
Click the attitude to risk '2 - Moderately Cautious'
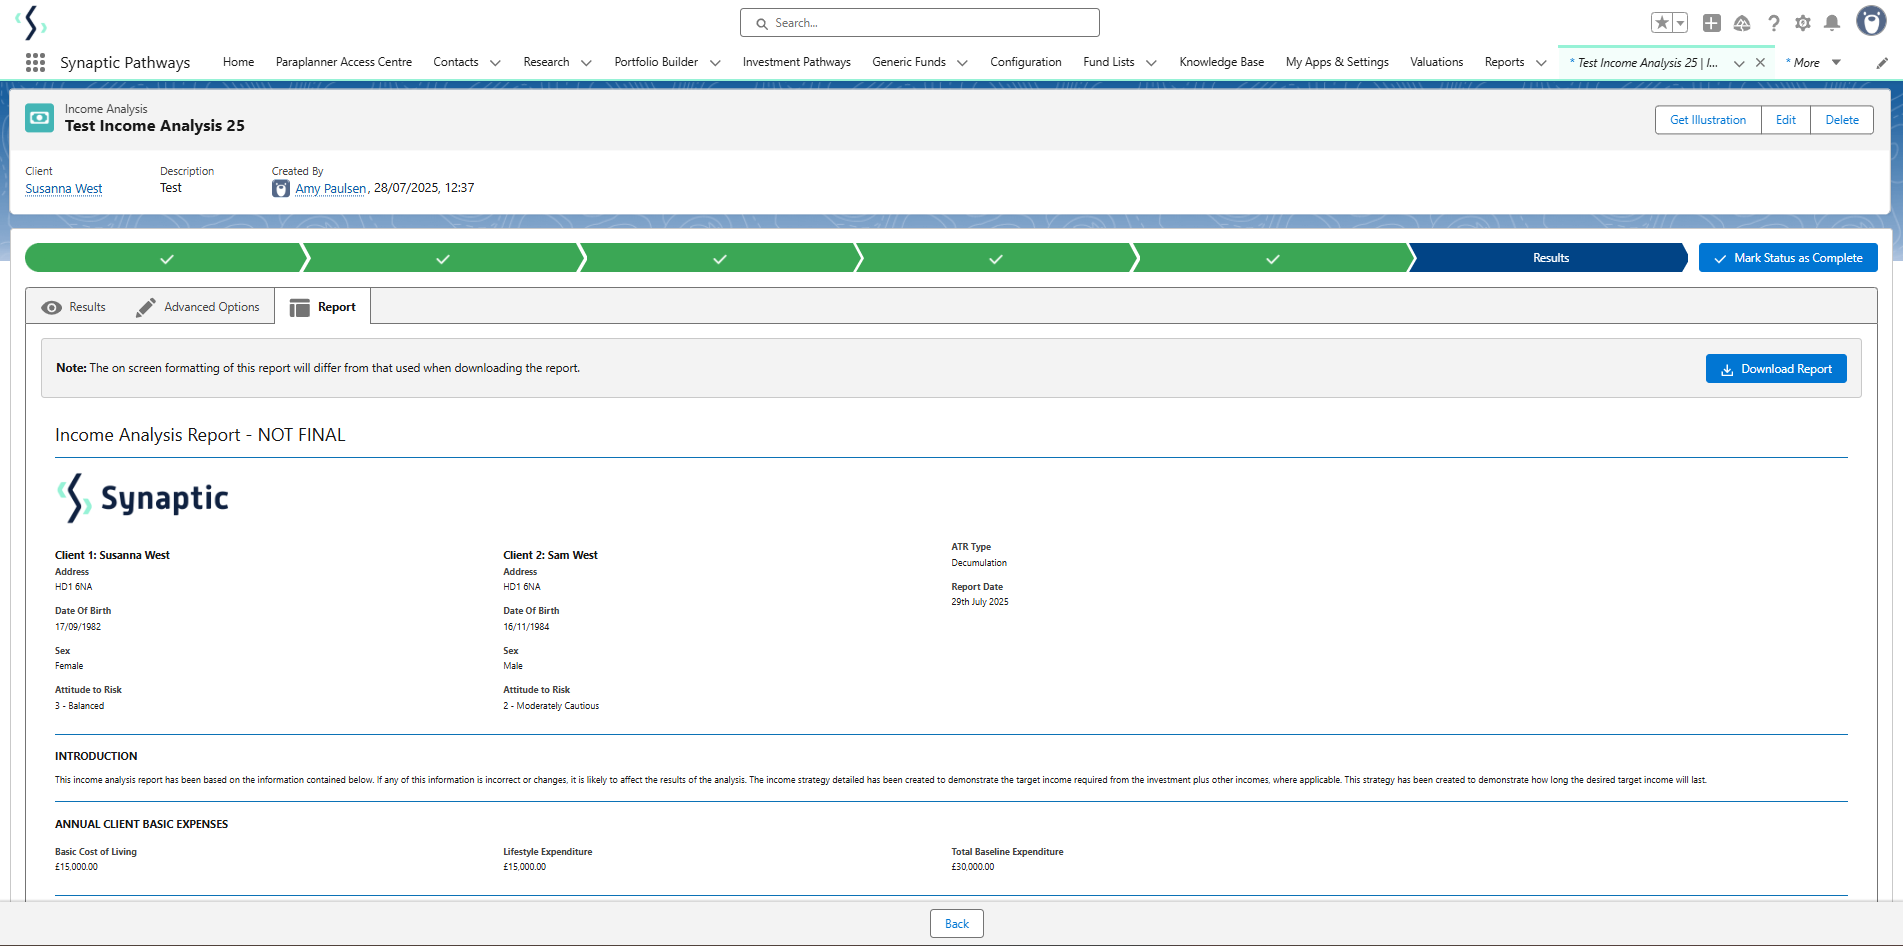[x=551, y=706]
